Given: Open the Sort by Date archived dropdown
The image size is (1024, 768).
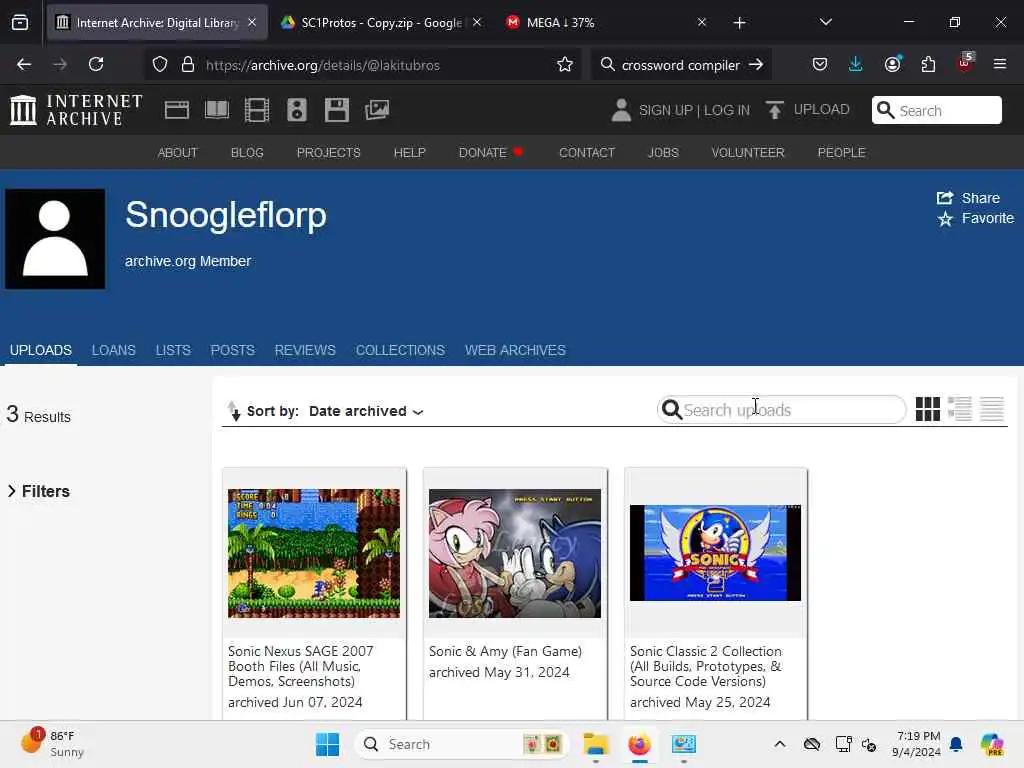Looking at the screenshot, I should click(x=366, y=411).
